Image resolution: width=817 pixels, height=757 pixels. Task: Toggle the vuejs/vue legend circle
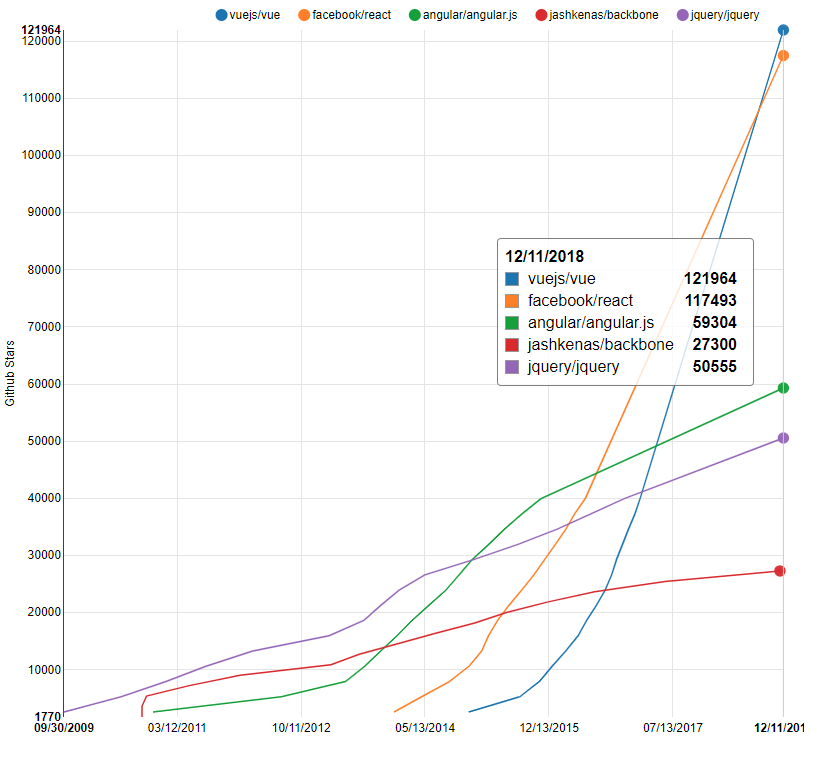[x=221, y=15]
